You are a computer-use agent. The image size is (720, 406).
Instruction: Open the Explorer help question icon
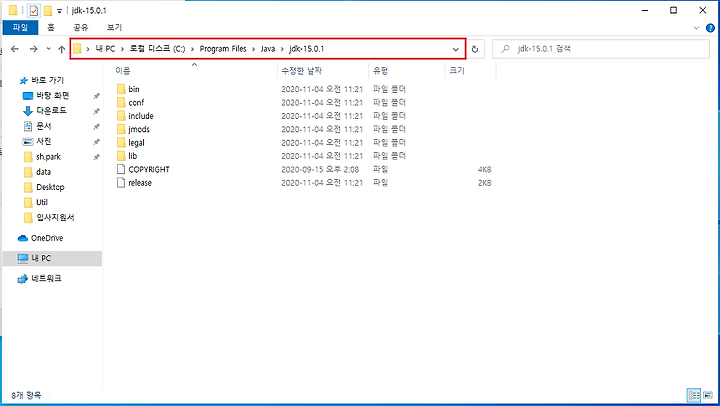tap(710, 28)
